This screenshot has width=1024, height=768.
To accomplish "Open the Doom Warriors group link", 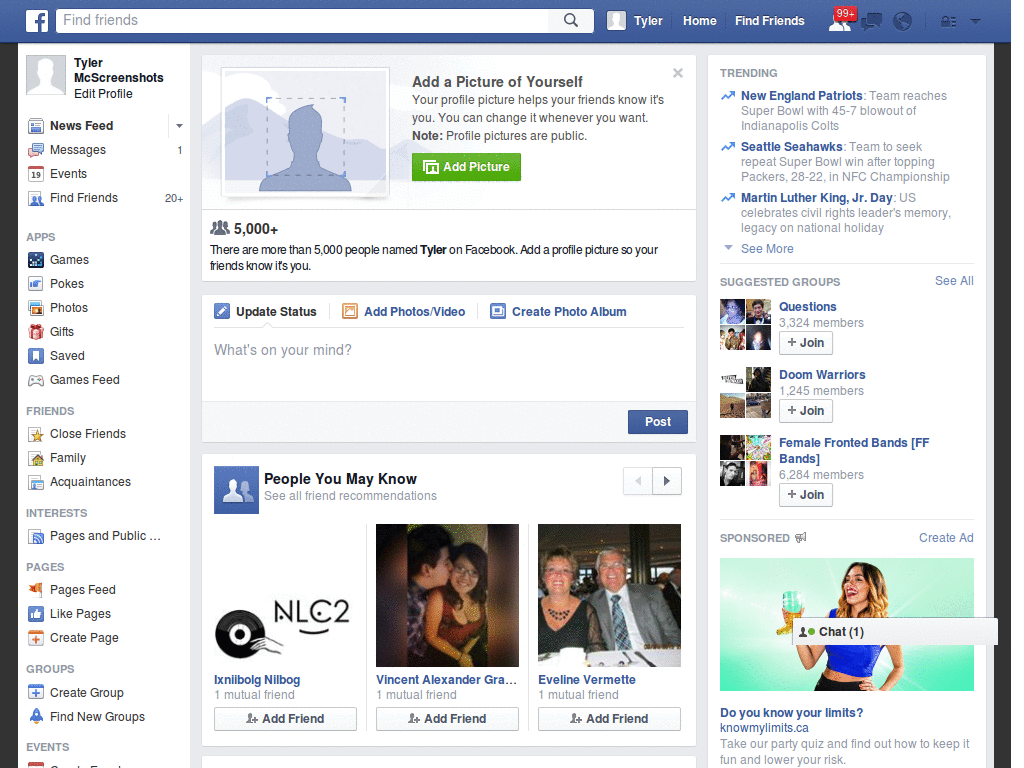I will tap(822, 375).
